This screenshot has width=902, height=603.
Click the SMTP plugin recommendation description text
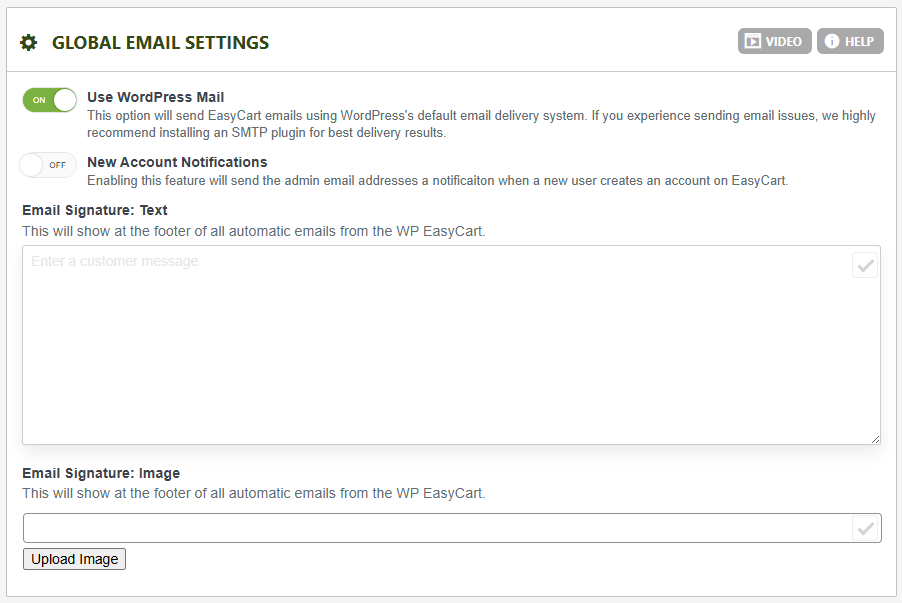tap(480, 124)
